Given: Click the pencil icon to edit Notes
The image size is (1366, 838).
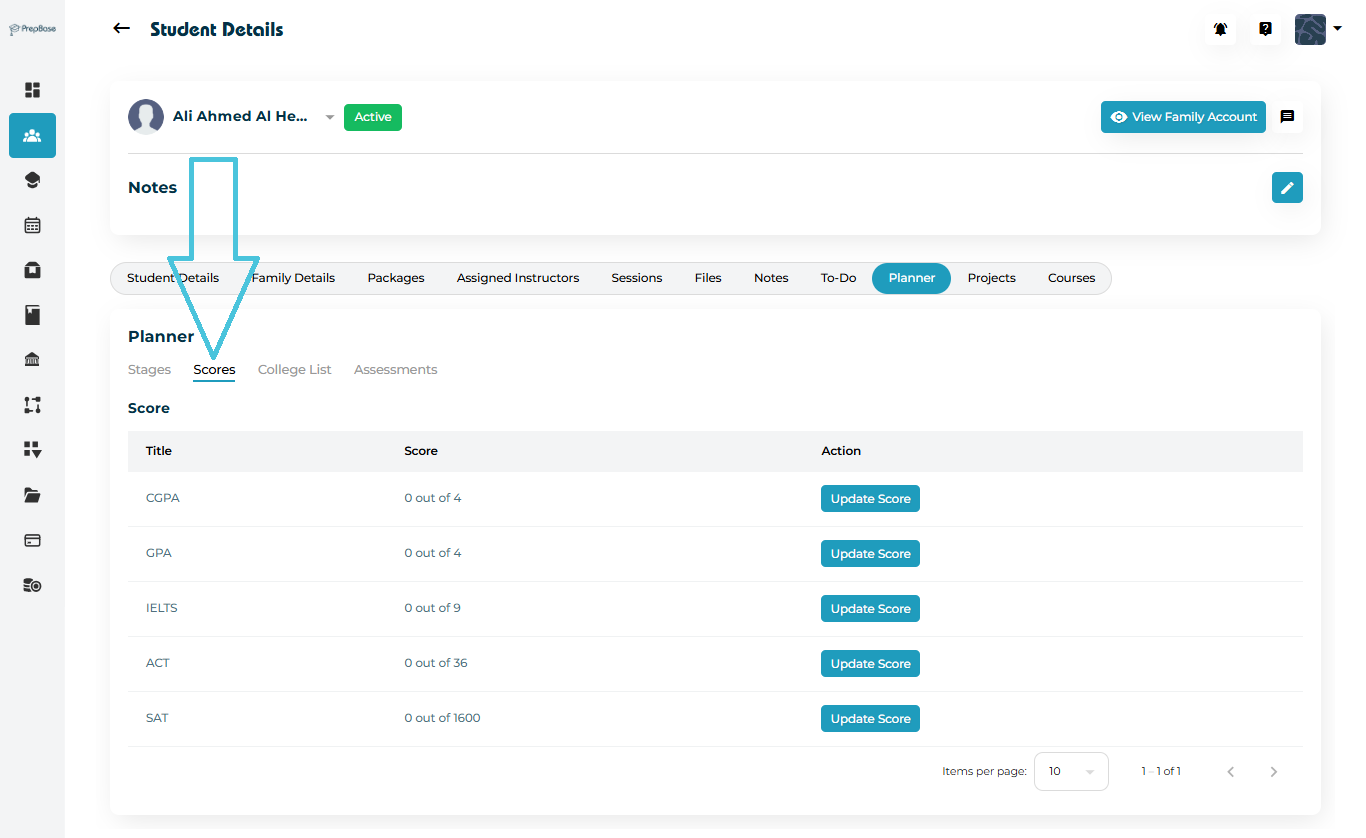Looking at the screenshot, I should pos(1287,188).
